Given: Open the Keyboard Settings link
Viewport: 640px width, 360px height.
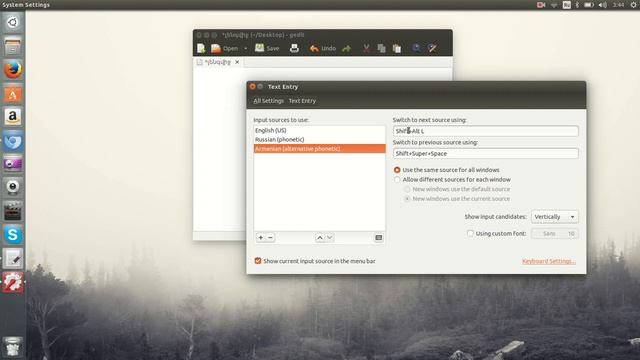Looking at the screenshot, I should click(549, 261).
